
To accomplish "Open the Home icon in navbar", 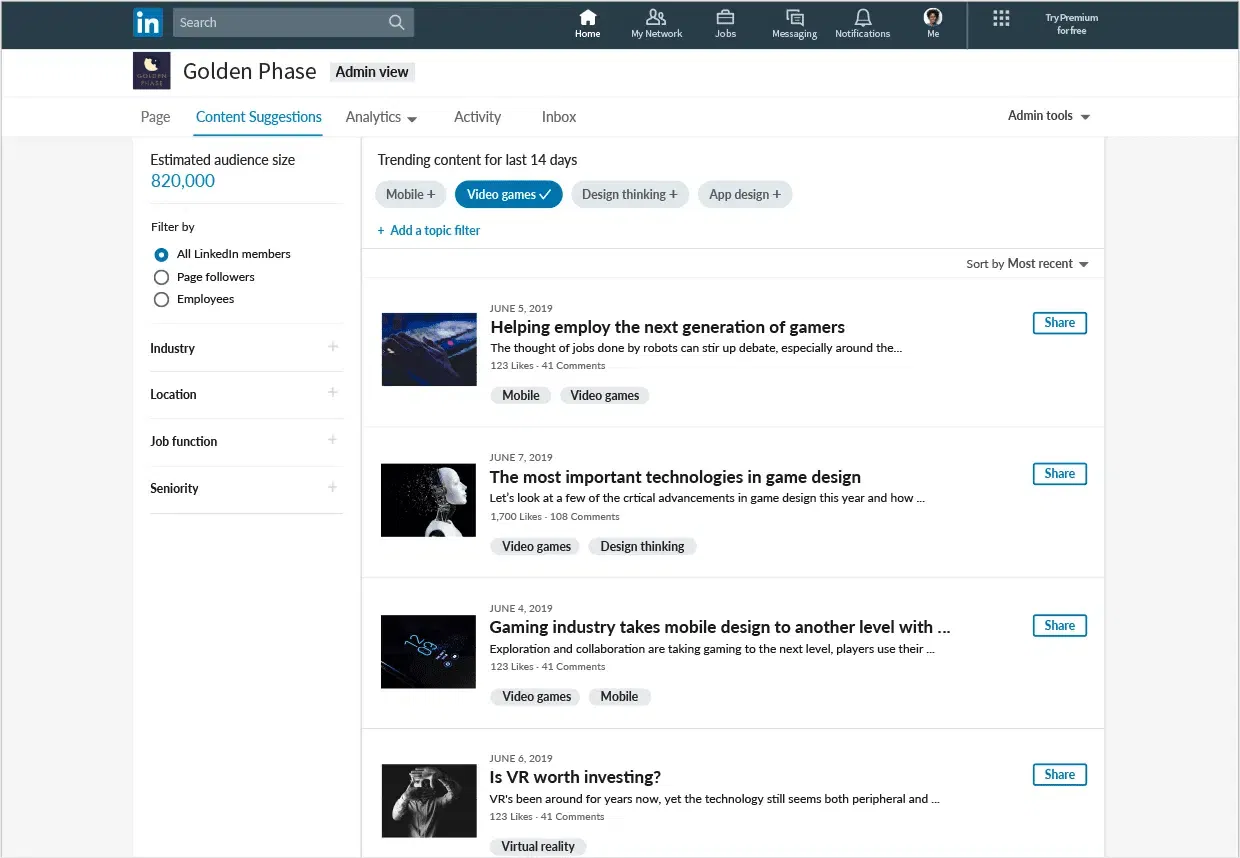I will click(x=588, y=17).
